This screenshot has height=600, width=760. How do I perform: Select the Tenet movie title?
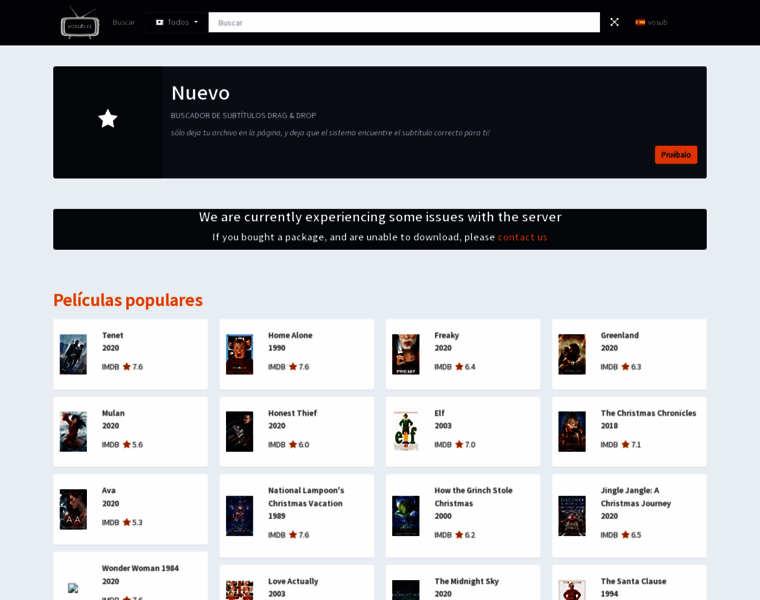coord(112,335)
